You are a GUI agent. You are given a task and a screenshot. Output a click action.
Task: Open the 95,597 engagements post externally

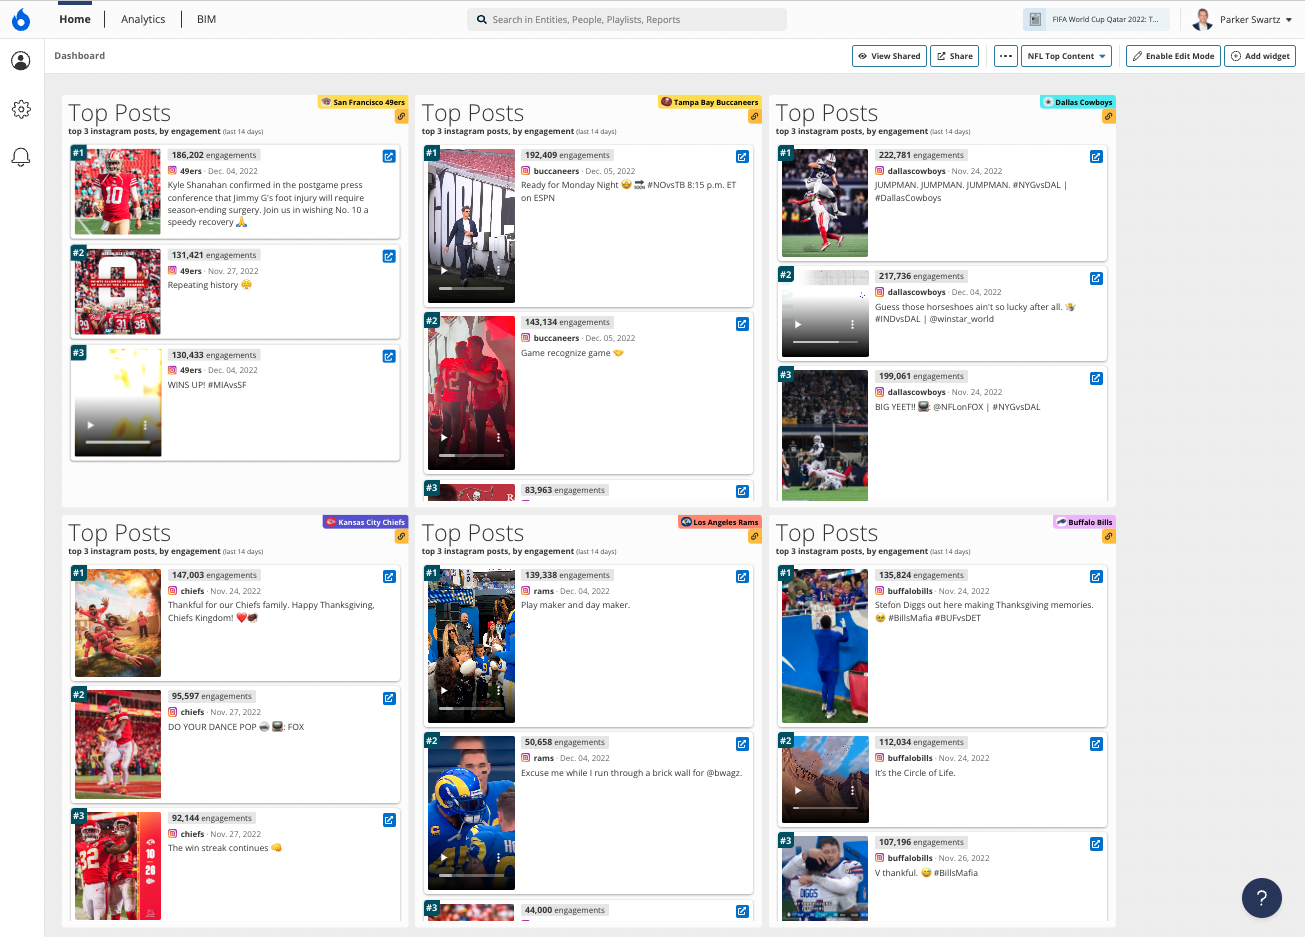(x=389, y=698)
